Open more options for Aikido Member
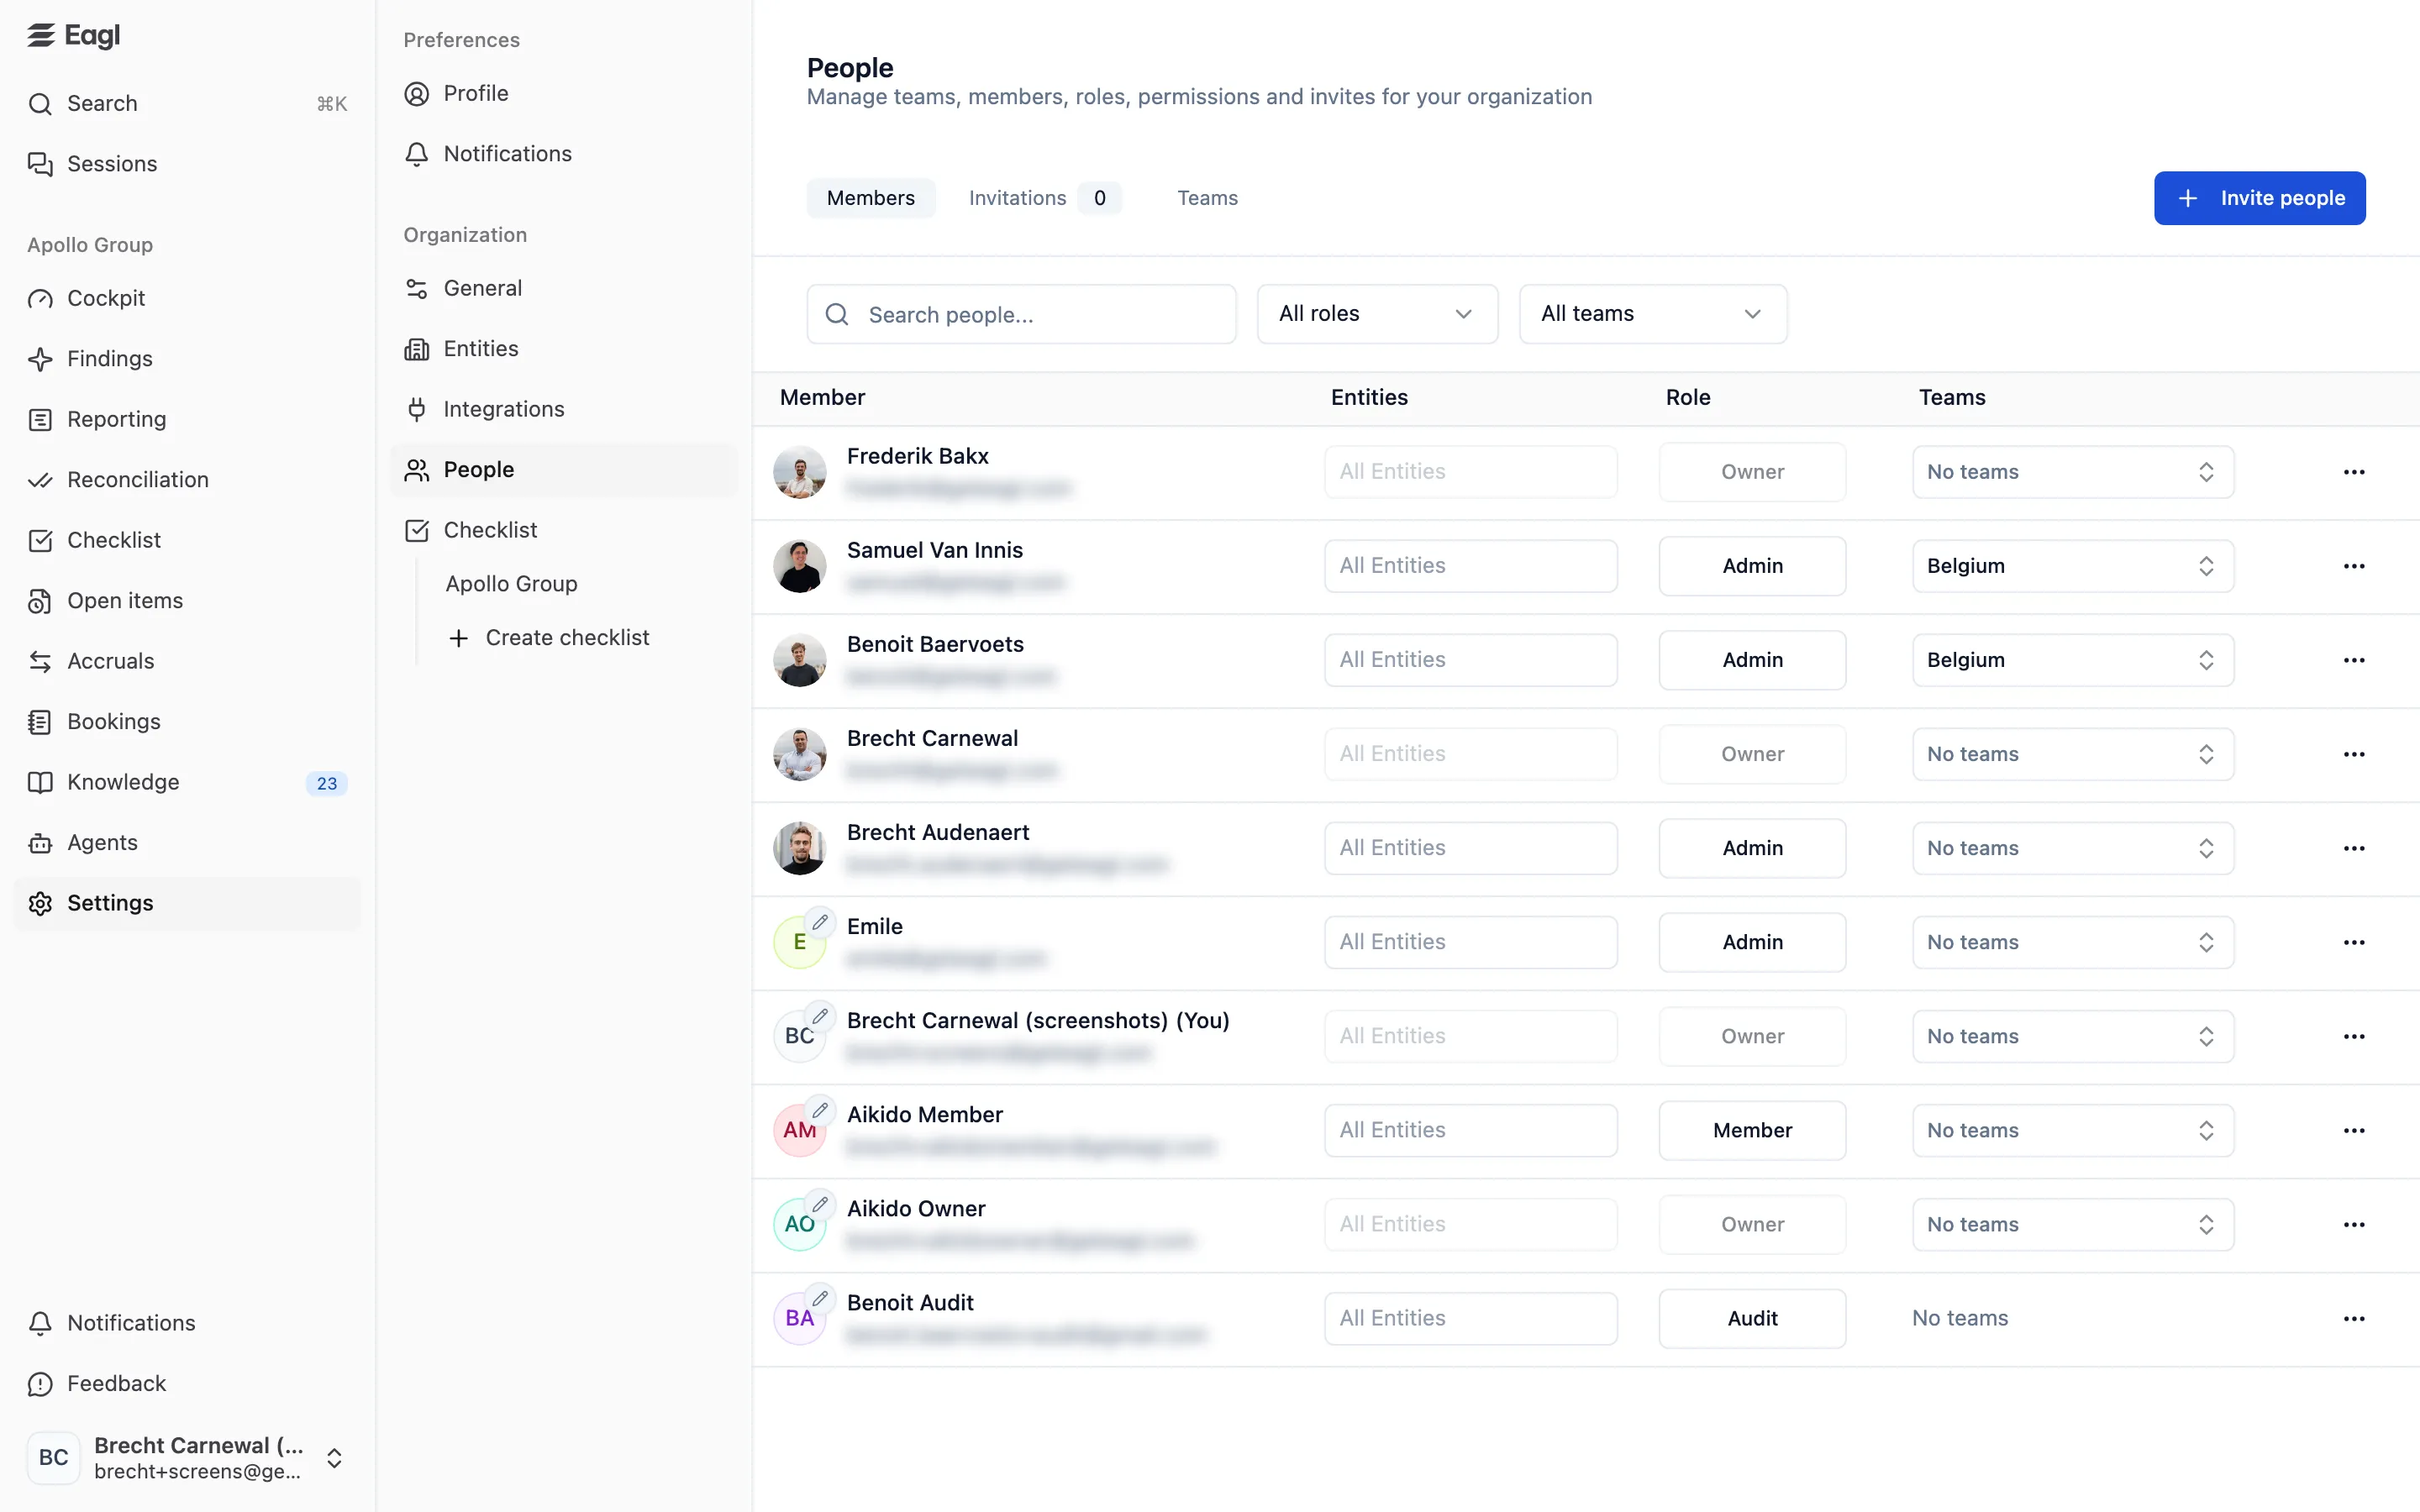2420x1512 pixels. pyautogui.click(x=2354, y=1131)
